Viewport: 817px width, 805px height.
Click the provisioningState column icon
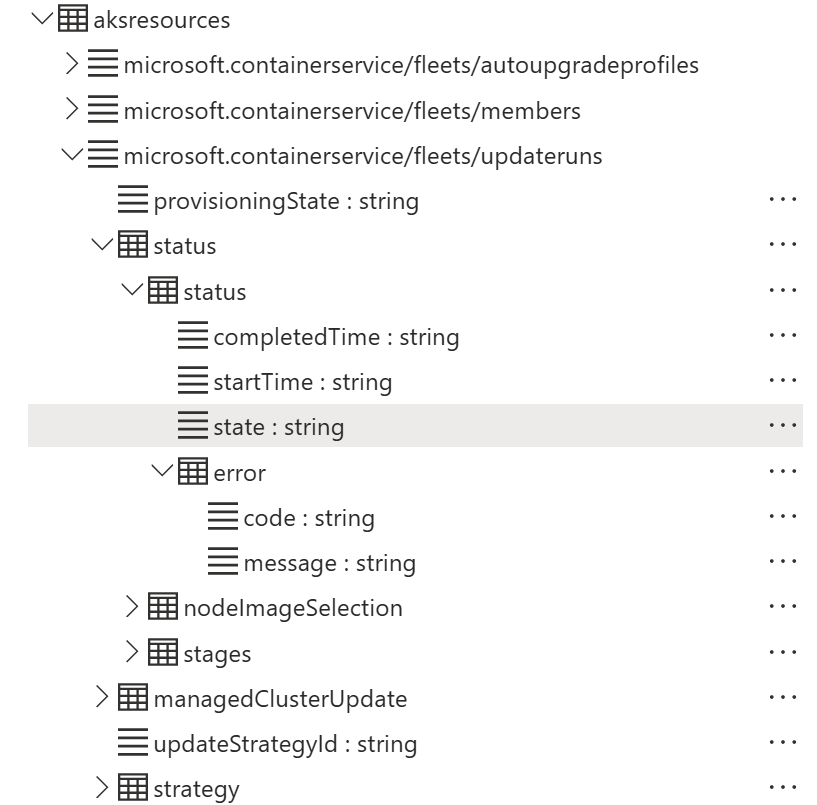(x=133, y=201)
